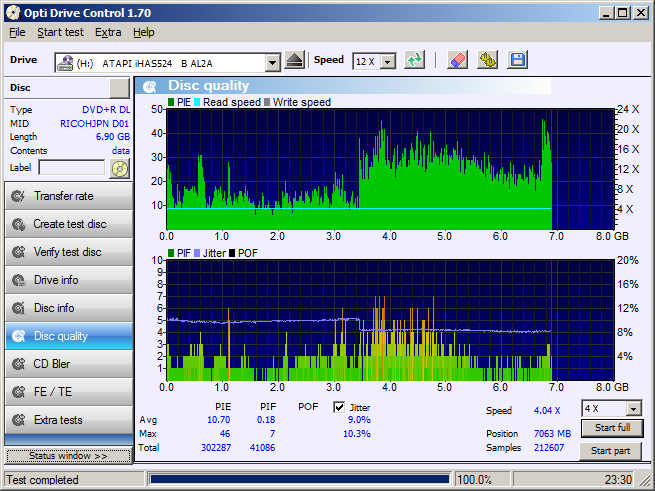Click the Disc quality header disc icon
Image resolution: width=655 pixels, height=491 pixels.
(150, 86)
